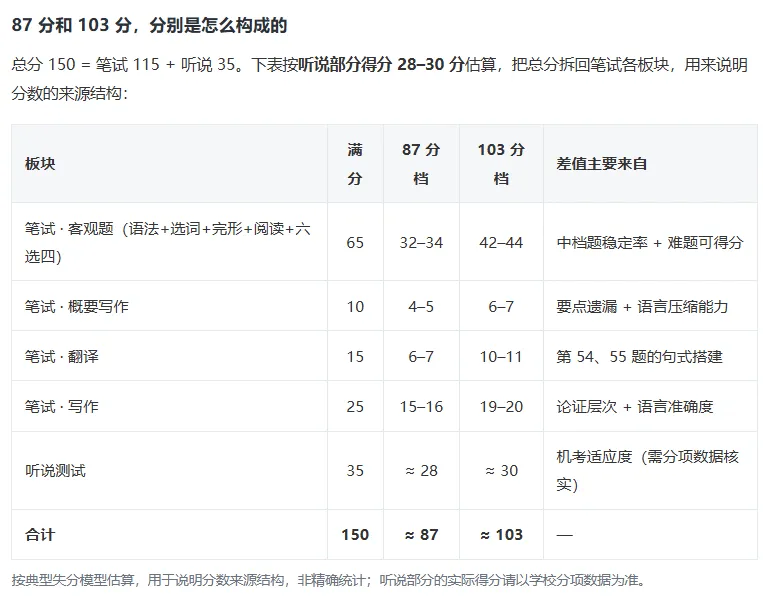The image size is (763, 596).
Task: Click the bold text '听说部分得分 28–30 分'
Action: point(381,64)
